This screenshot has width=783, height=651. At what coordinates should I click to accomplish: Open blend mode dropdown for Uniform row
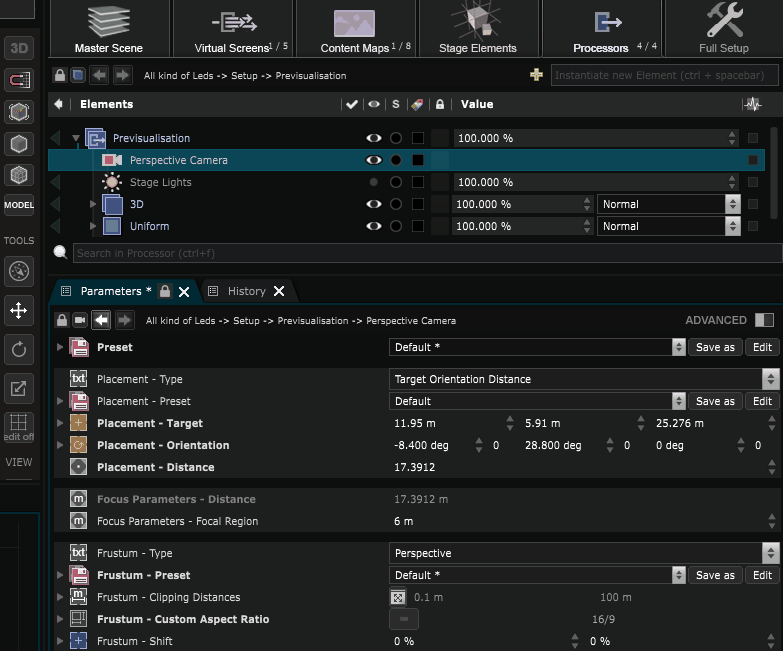(x=669, y=226)
